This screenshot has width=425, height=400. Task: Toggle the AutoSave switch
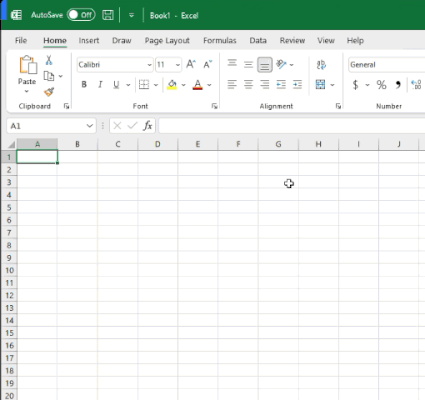(81, 15)
